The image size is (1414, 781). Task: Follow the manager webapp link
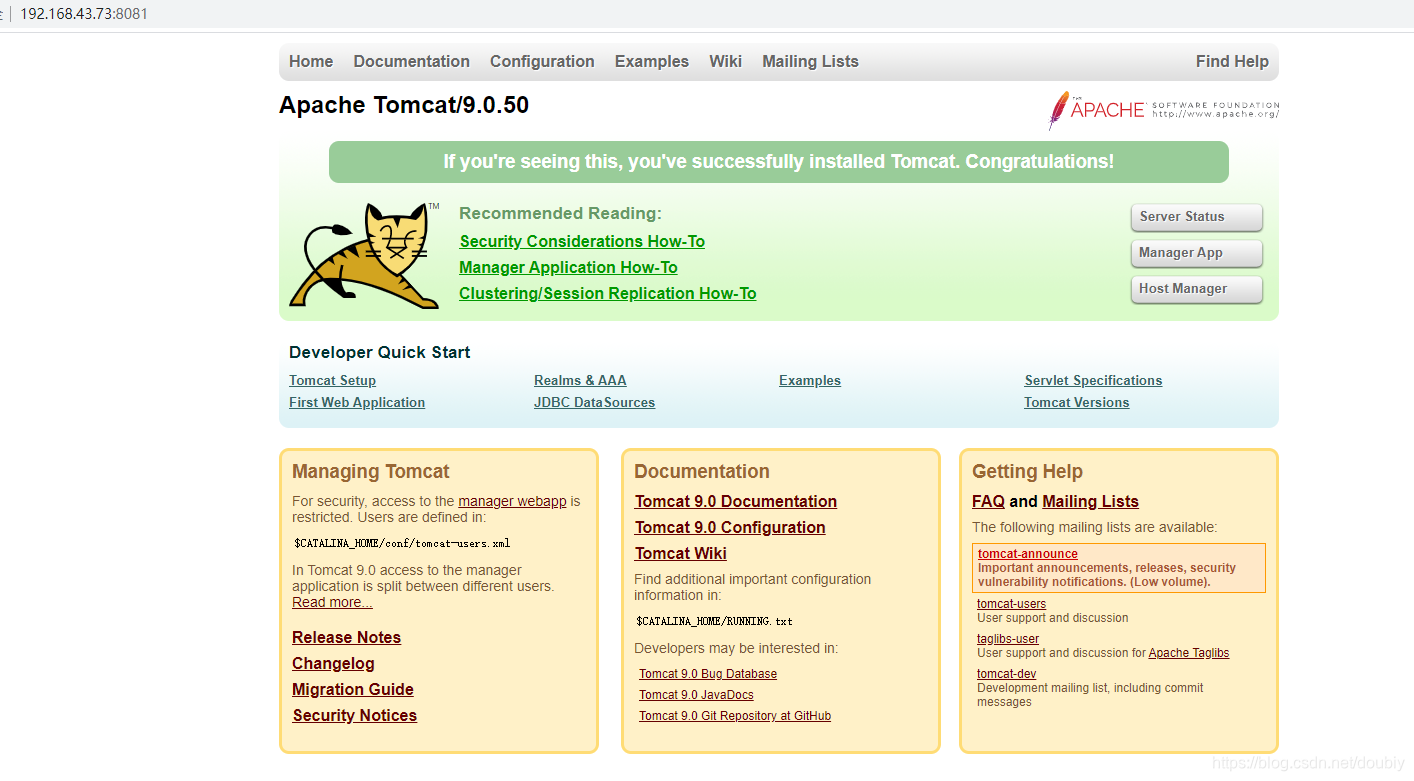[512, 501]
